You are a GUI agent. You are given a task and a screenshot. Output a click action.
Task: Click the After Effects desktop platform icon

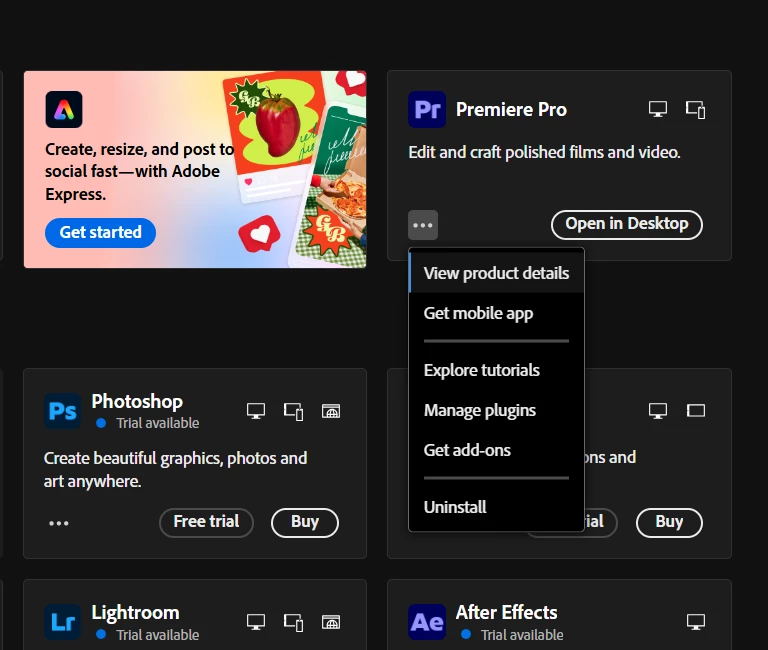coord(696,622)
